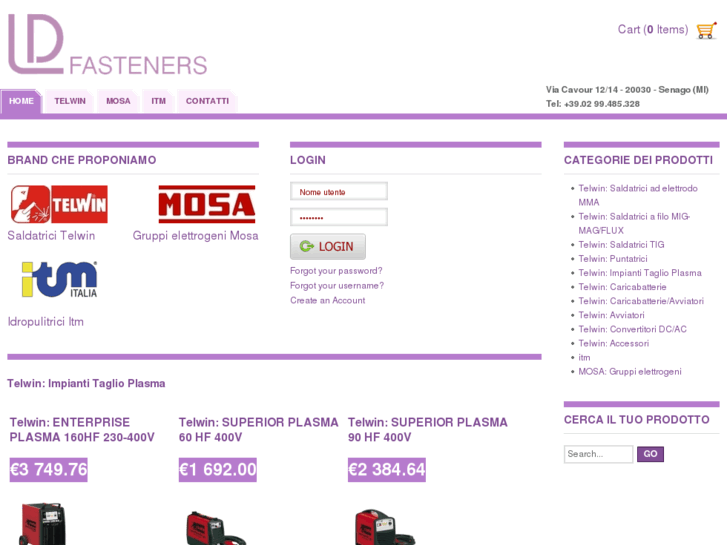Open Telwin: Accessori category

[x=614, y=344]
